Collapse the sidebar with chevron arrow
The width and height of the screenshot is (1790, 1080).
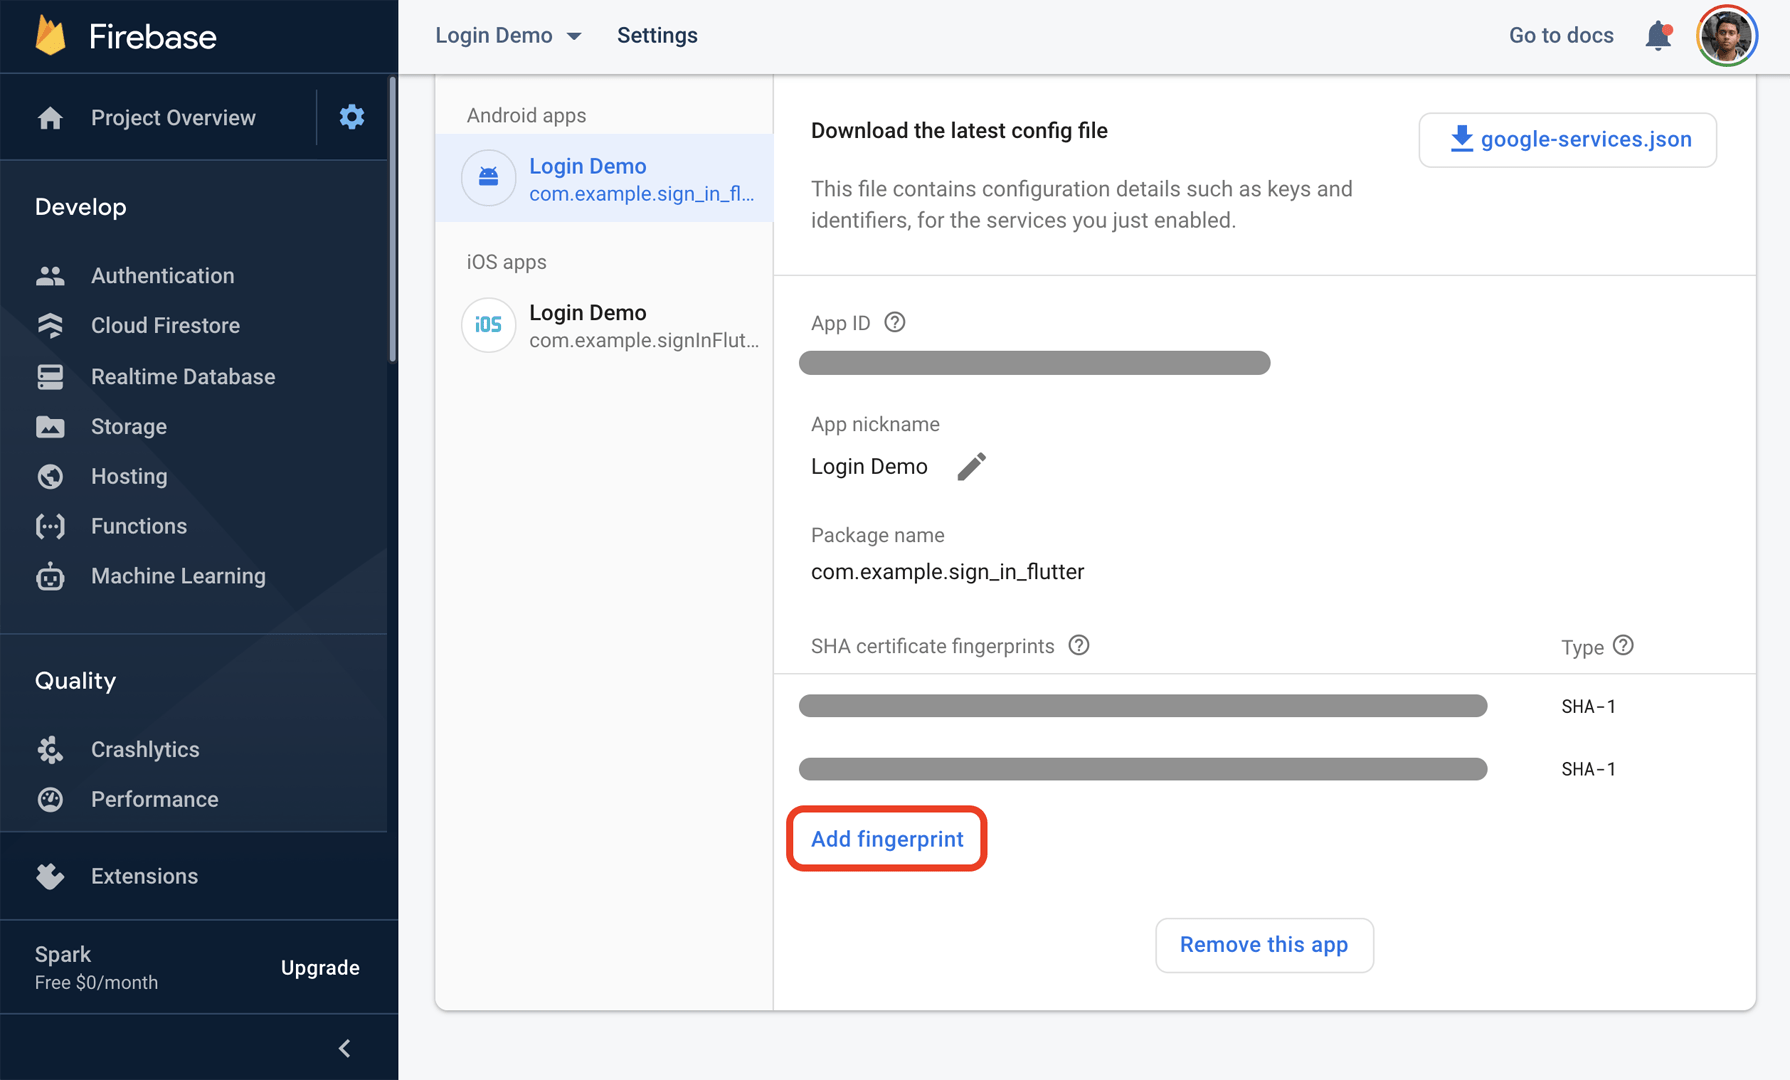[345, 1048]
